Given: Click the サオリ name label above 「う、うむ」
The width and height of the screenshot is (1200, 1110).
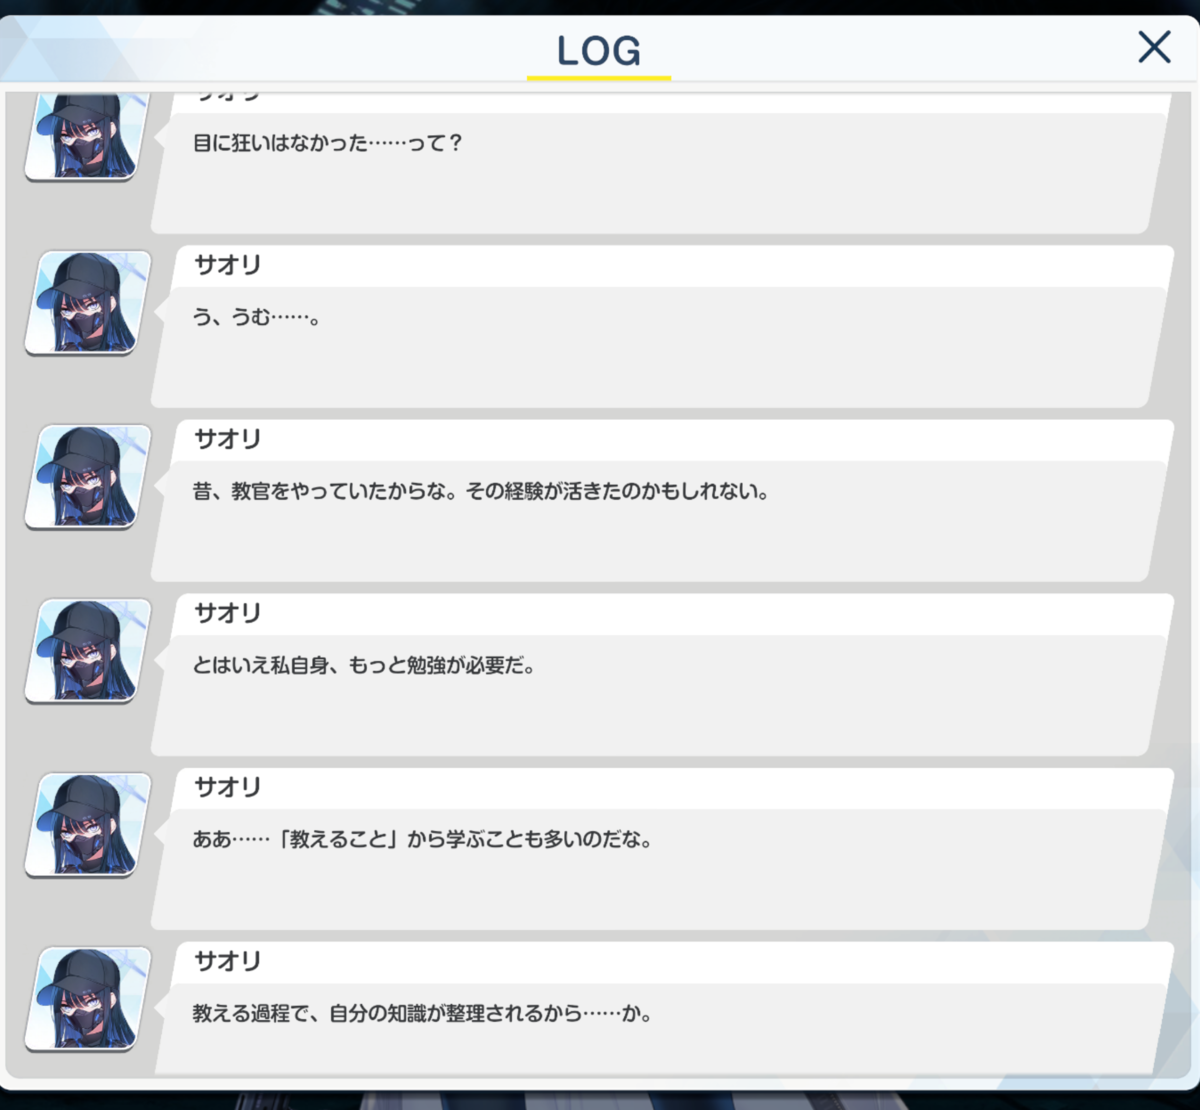Looking at the screenshot, I should 227,265.
